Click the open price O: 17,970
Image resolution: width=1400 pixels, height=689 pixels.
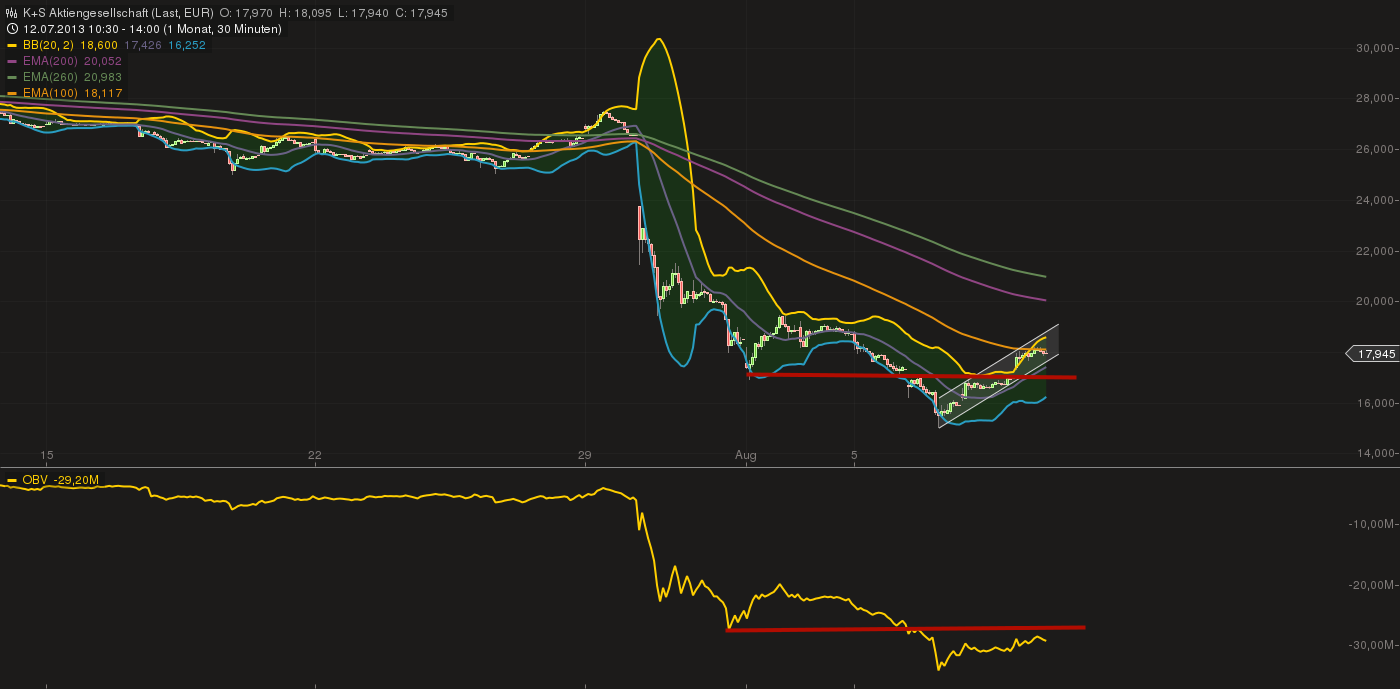point(246,13)
